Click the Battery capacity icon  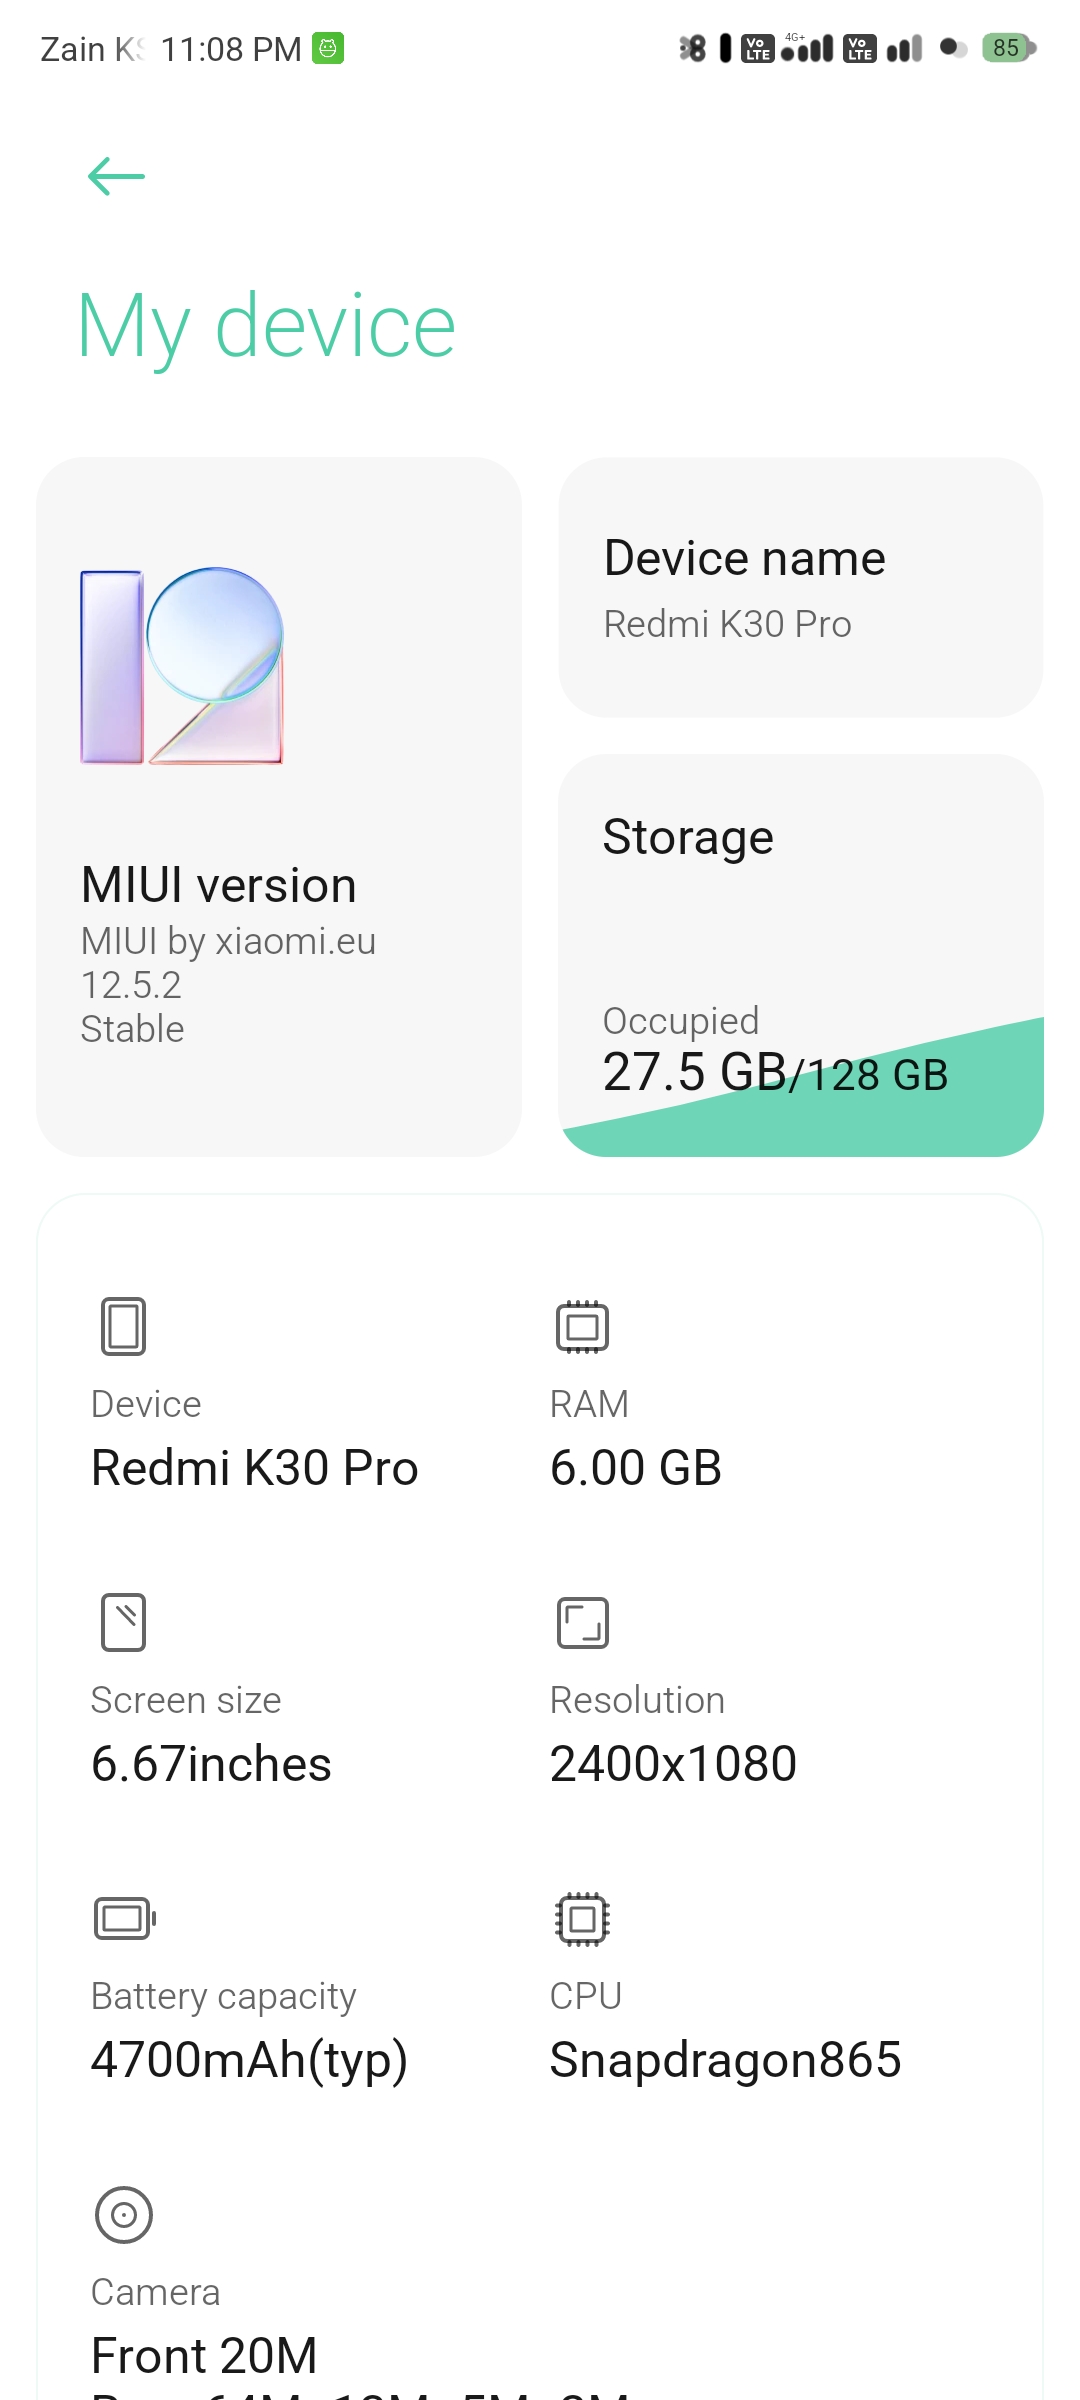pos(124,1918)
